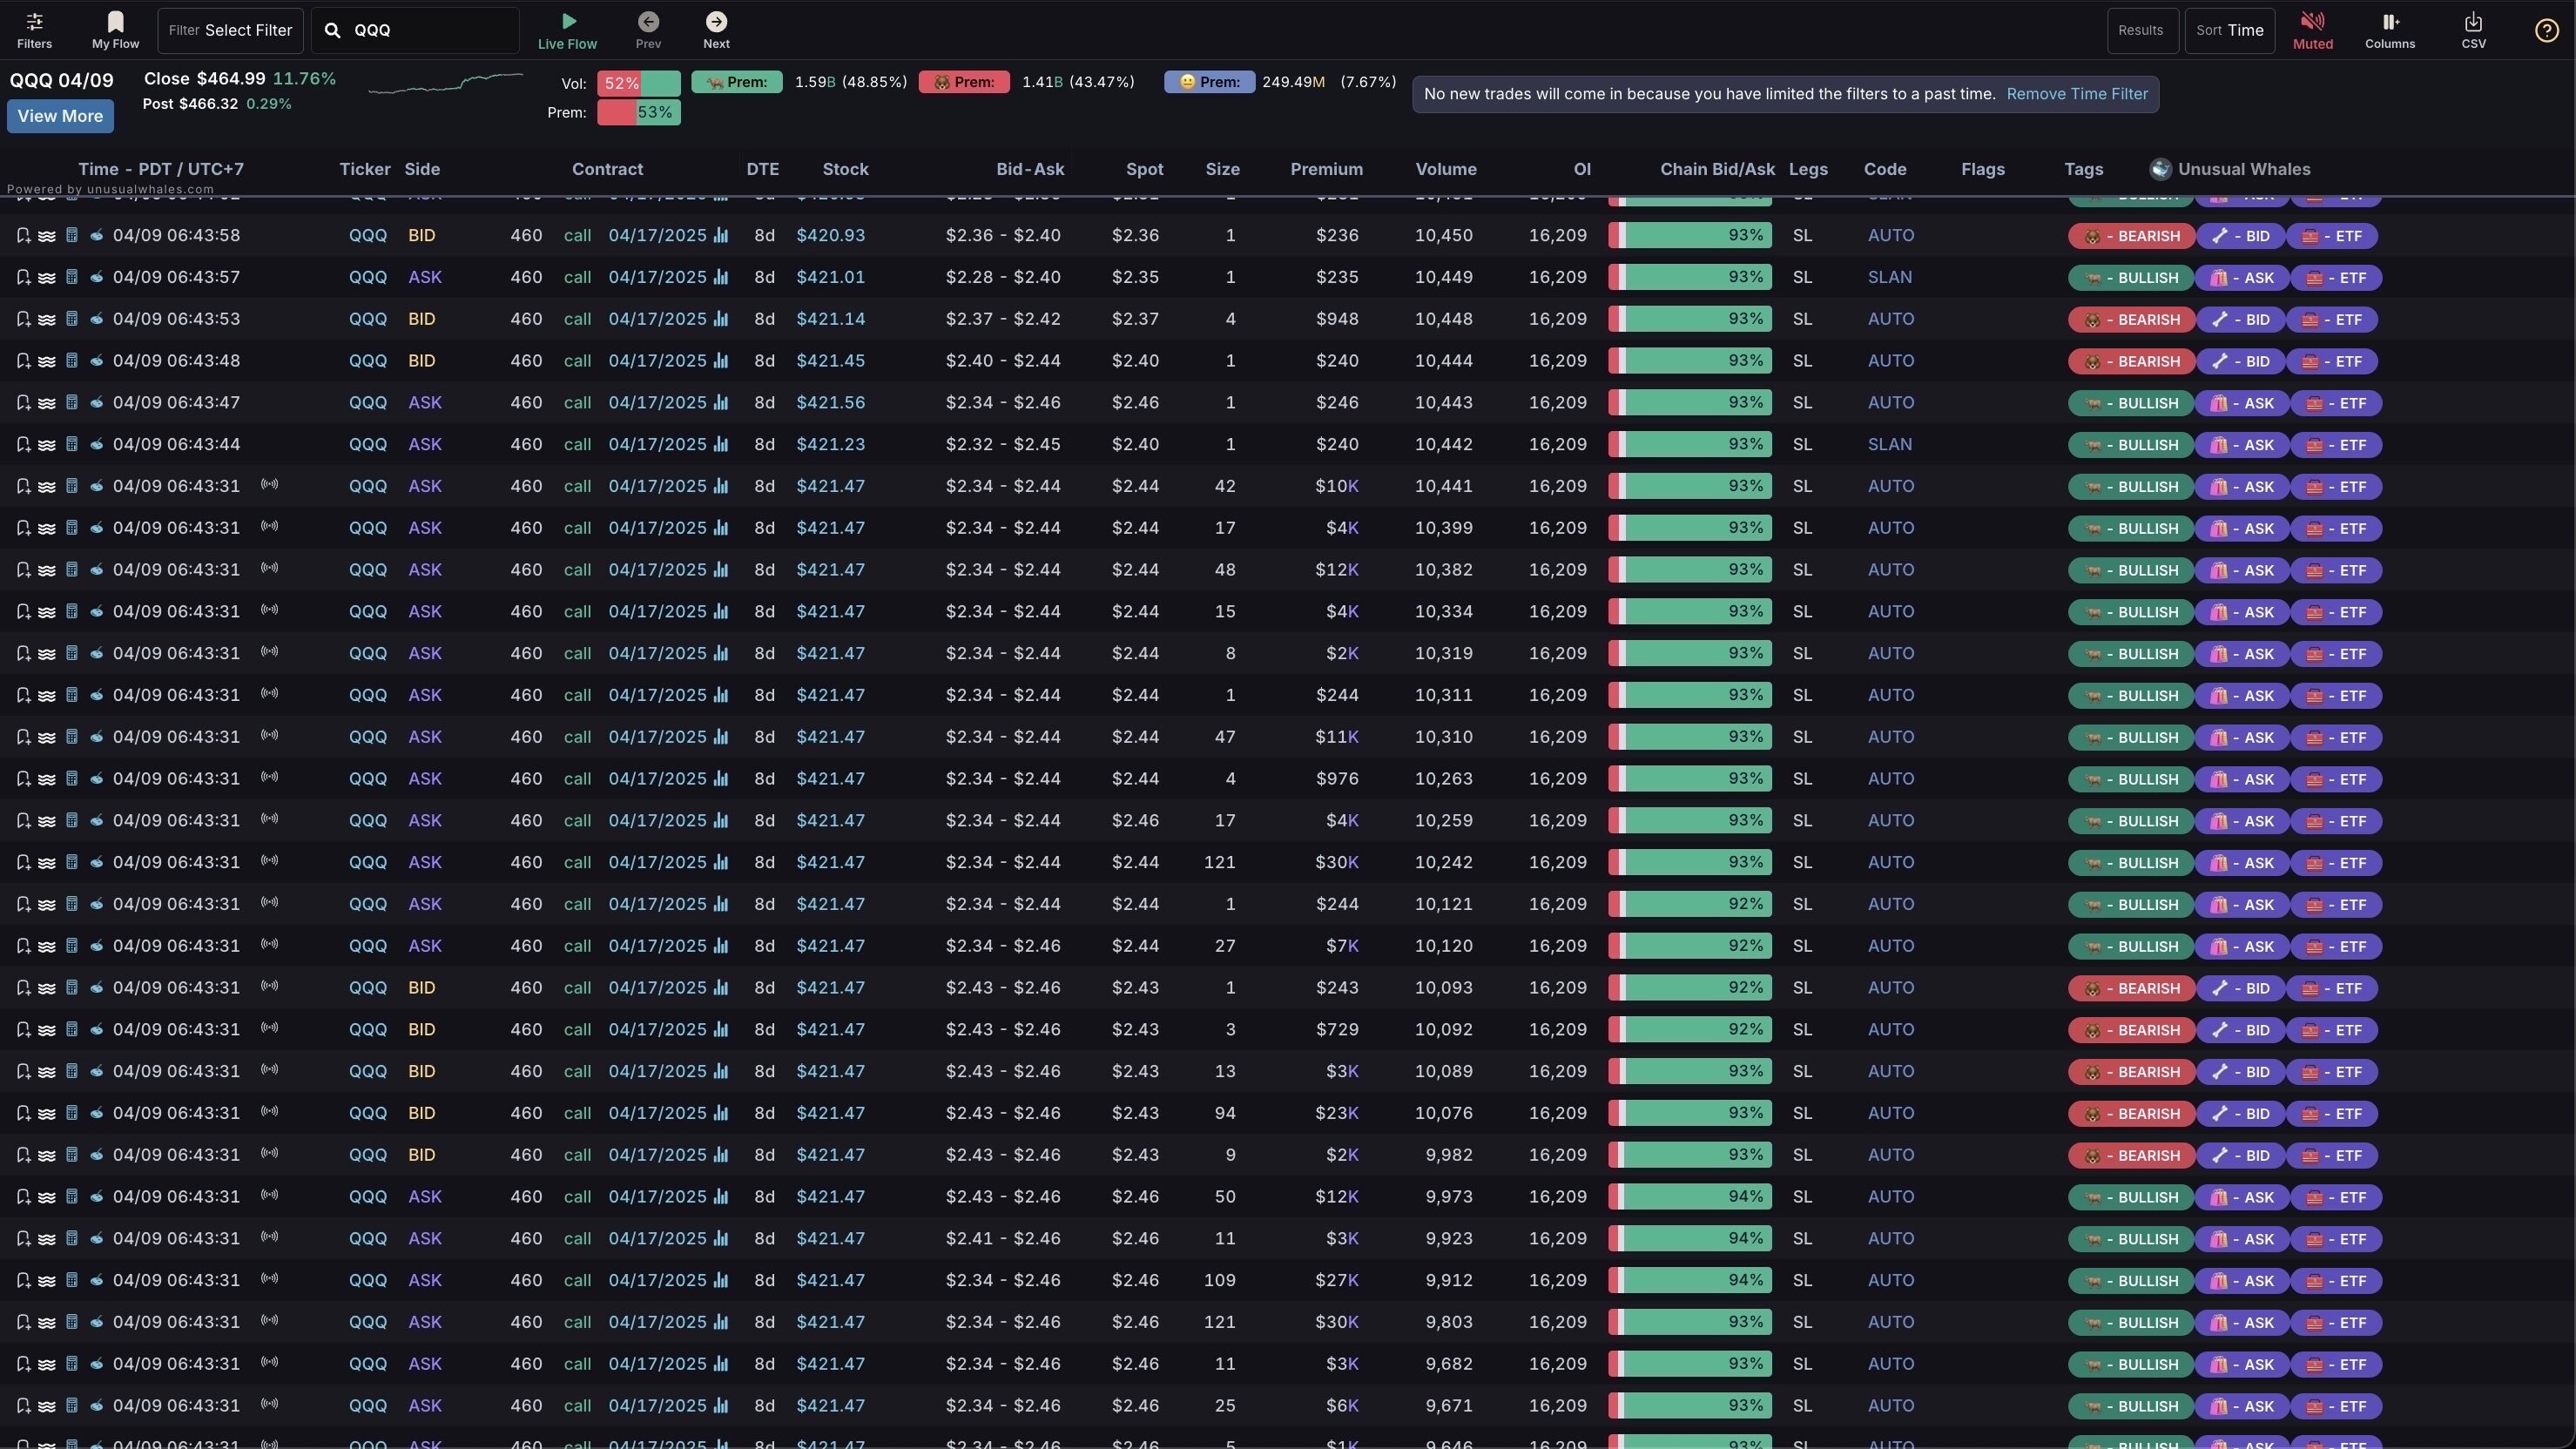This screenshot has height=1449, width=2576.
Task: Click 04/17/2025 expiry on 06:43:44 row
Action: pyautogui.click(x=657, y=445)
